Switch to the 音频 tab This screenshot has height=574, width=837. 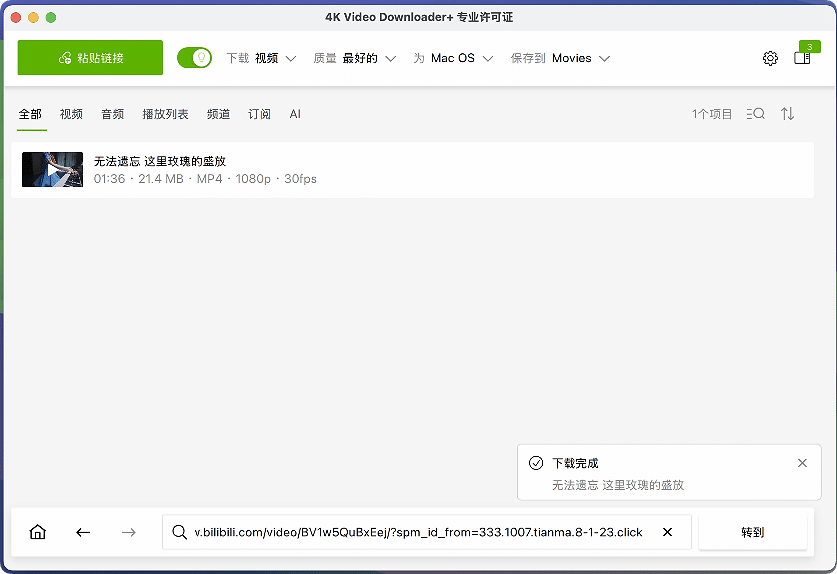point(113,114)
